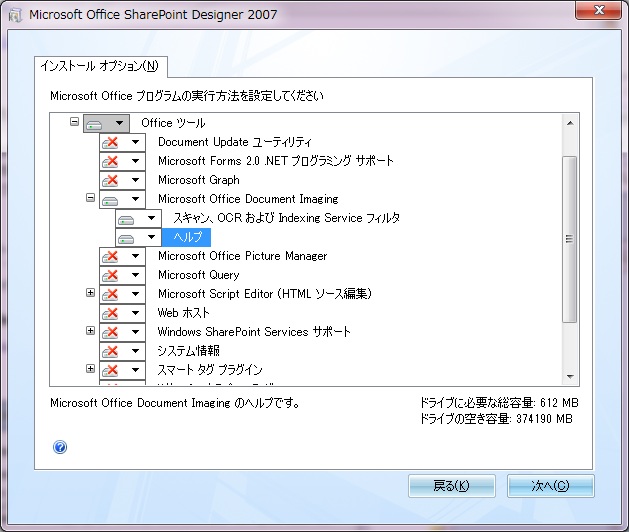The width and height of the screenshot is (629, 532).
Task: Click Document Update ユーティリティ install state icon
Action: 111,142
